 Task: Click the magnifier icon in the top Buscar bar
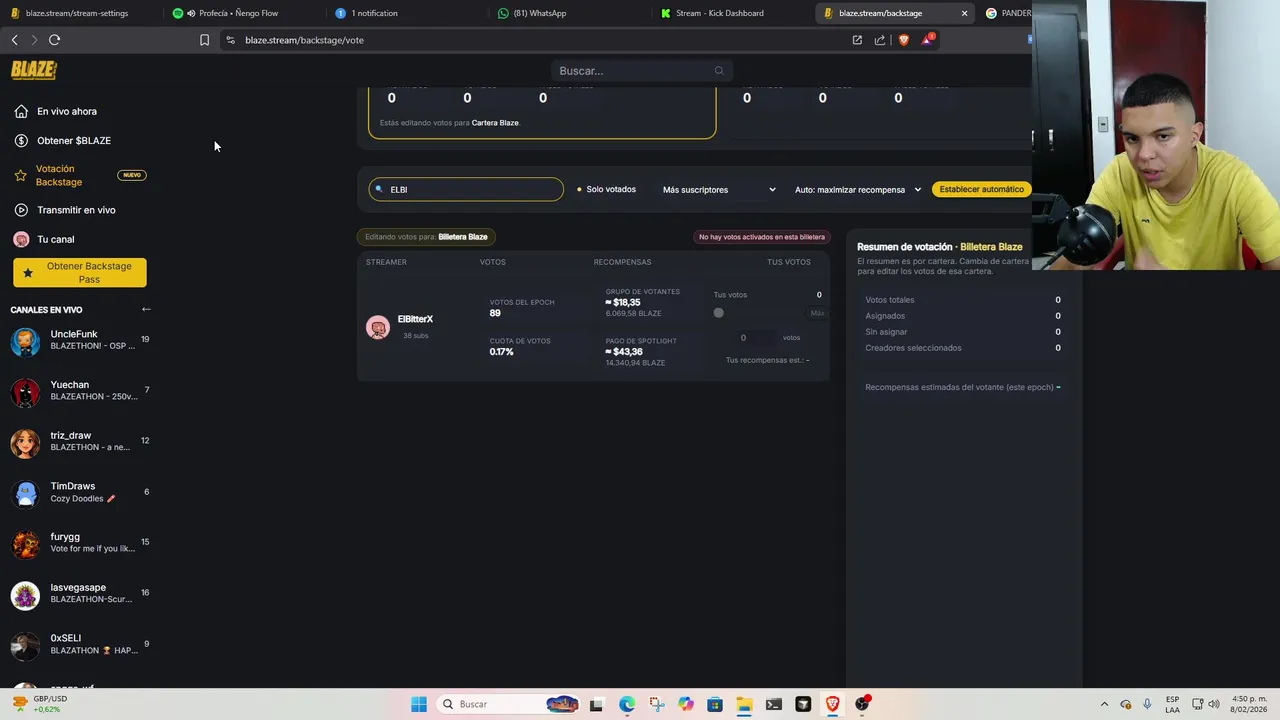[718, 71]
